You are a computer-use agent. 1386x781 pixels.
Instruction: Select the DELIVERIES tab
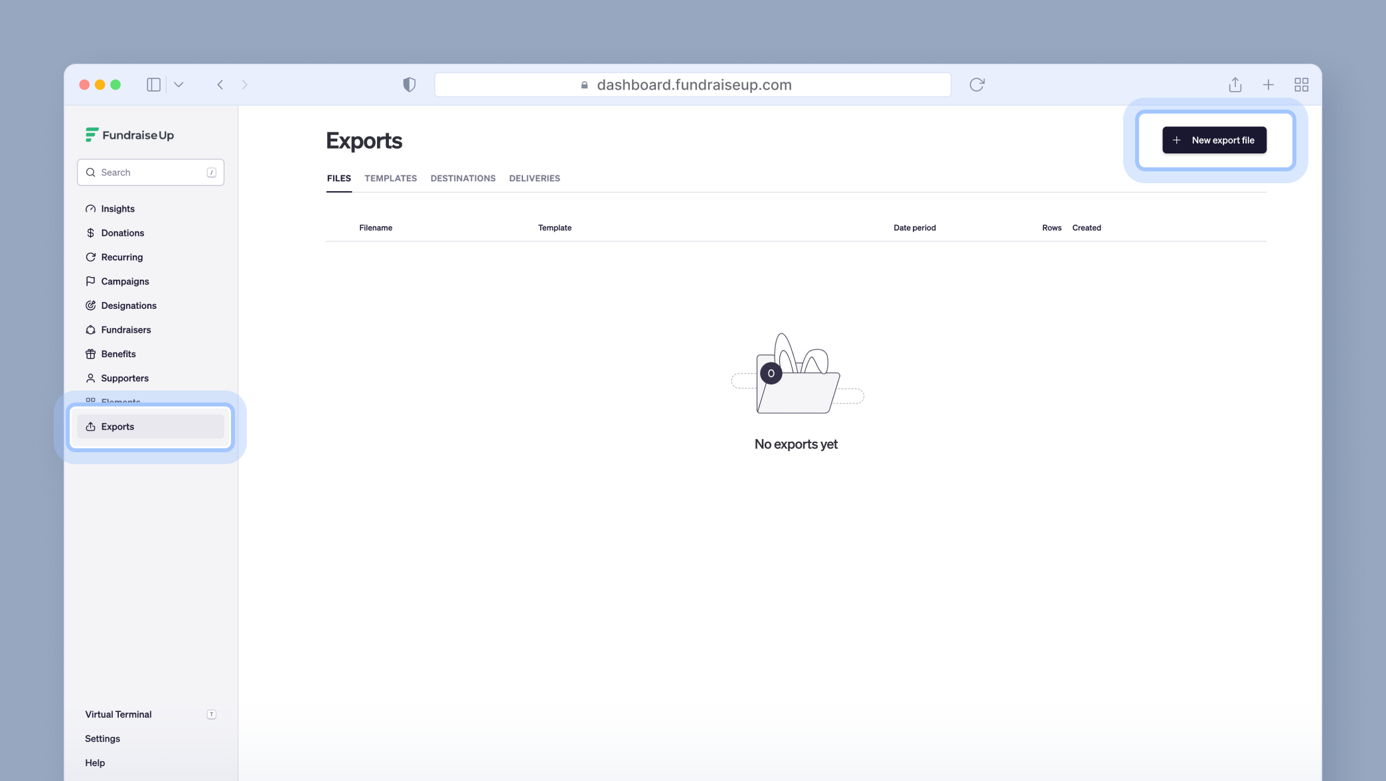pyautogui.click(x=534, y=178)
